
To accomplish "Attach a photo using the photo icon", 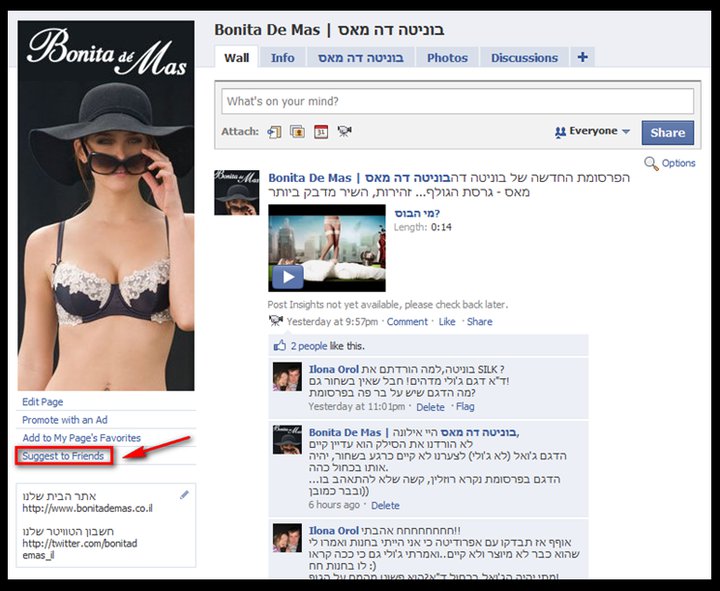I will [297, 132].
